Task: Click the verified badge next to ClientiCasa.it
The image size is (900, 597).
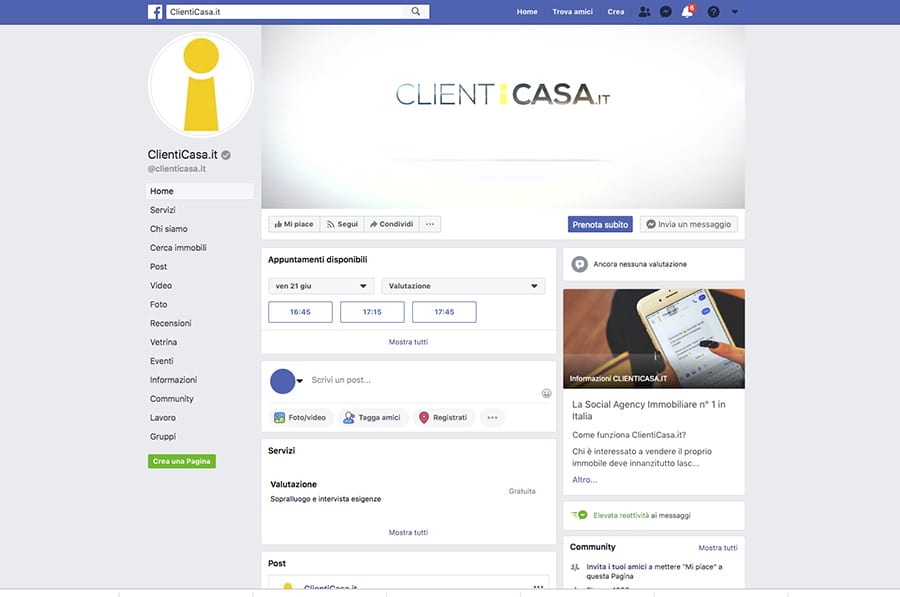Action: (x=226, y=155)
